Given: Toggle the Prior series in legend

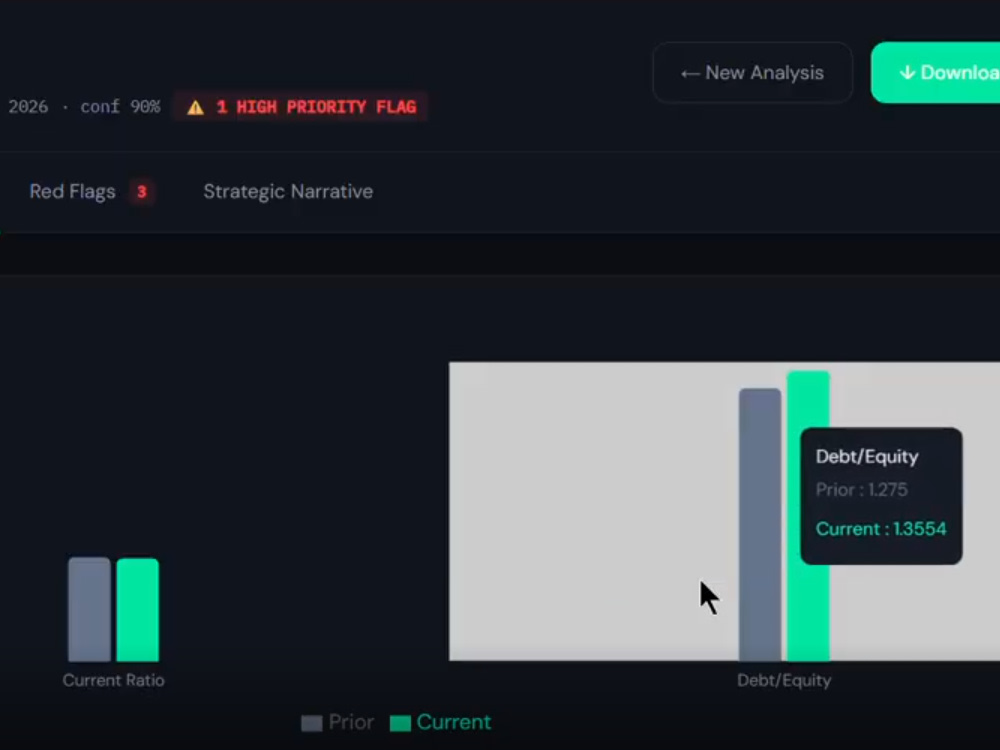Looking at the screenshot, I should click(337, 723).
